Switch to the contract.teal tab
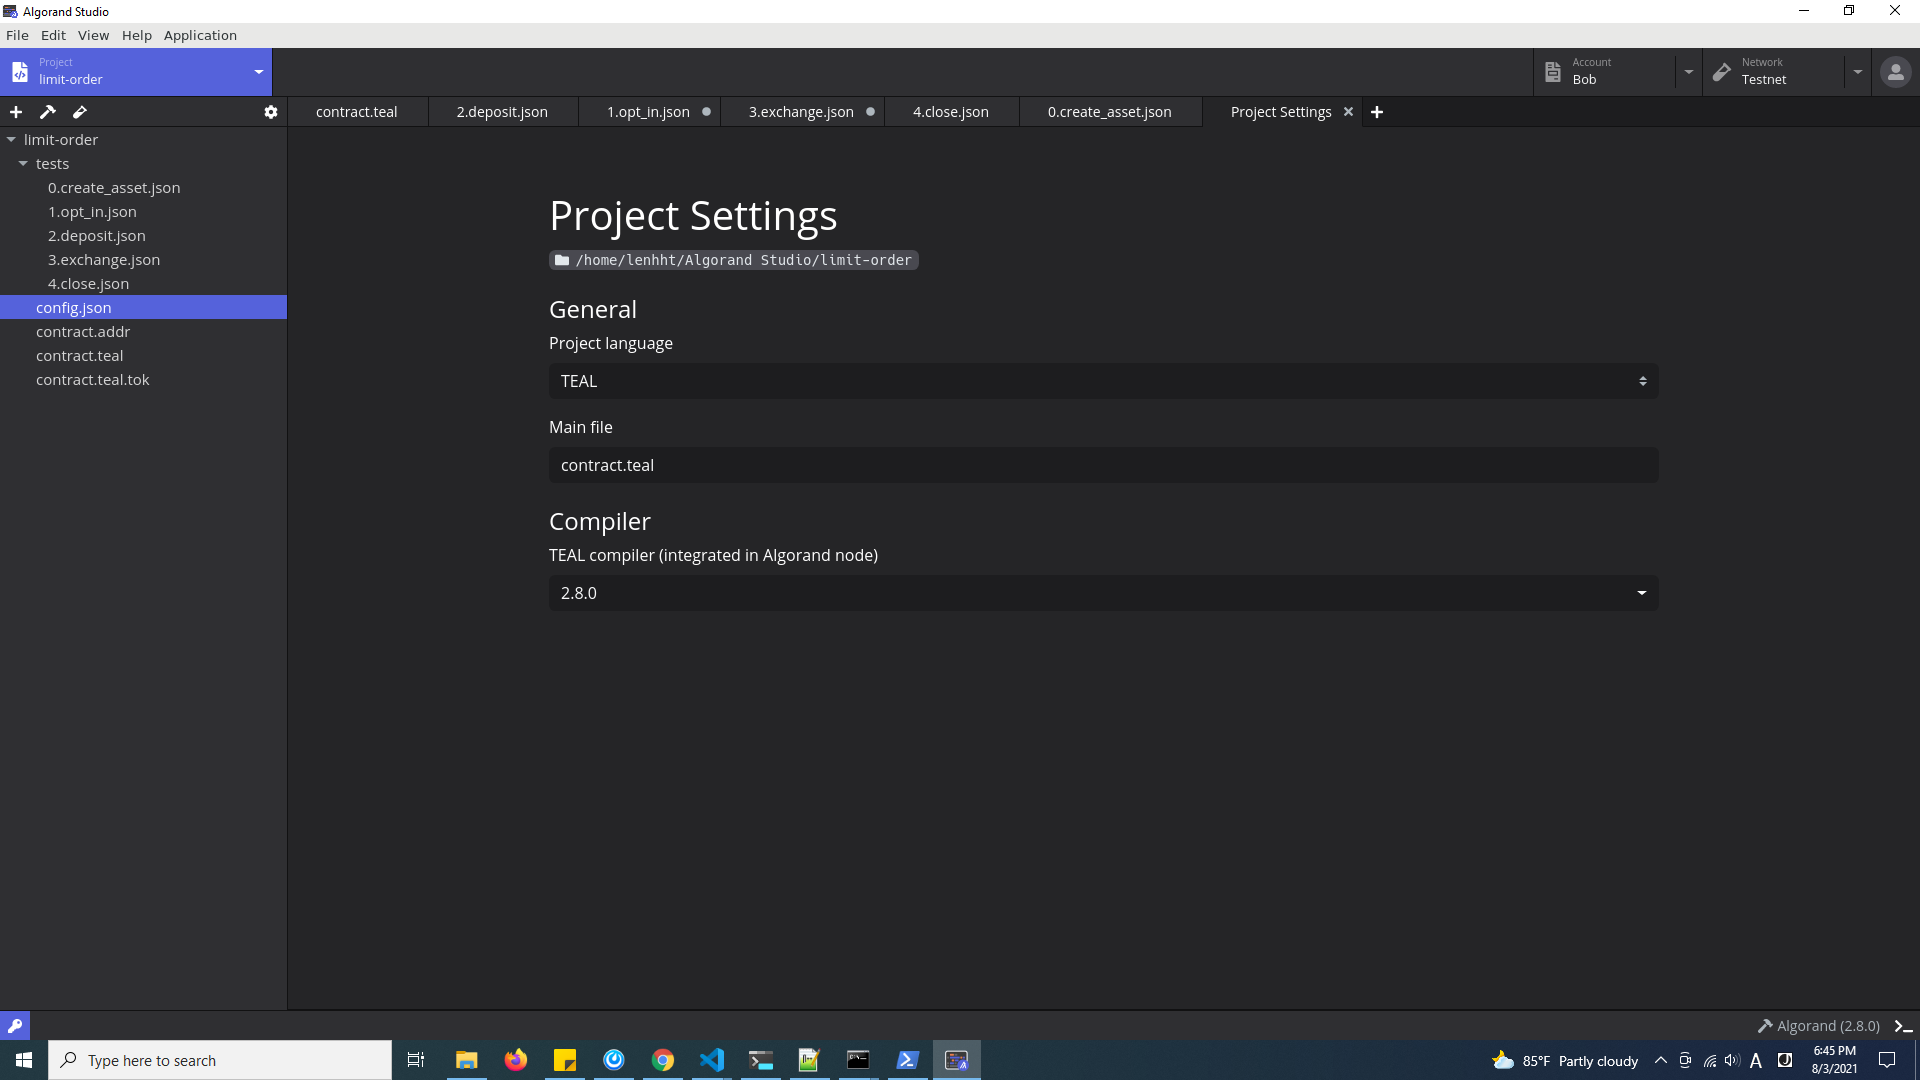1920x1080 pixels. (356, 111)
